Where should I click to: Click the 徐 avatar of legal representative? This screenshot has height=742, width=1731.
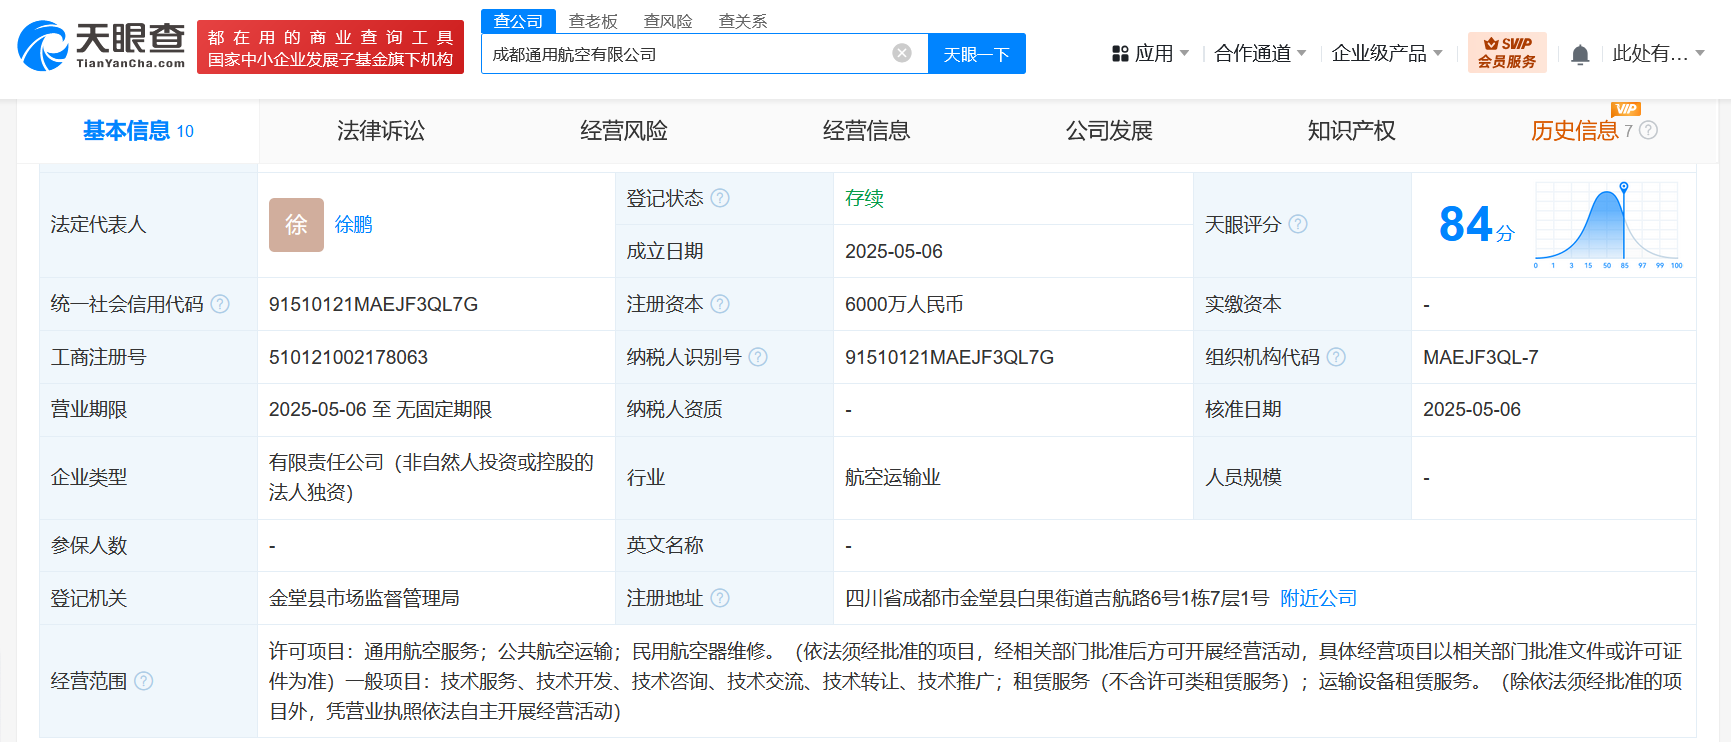296,225
